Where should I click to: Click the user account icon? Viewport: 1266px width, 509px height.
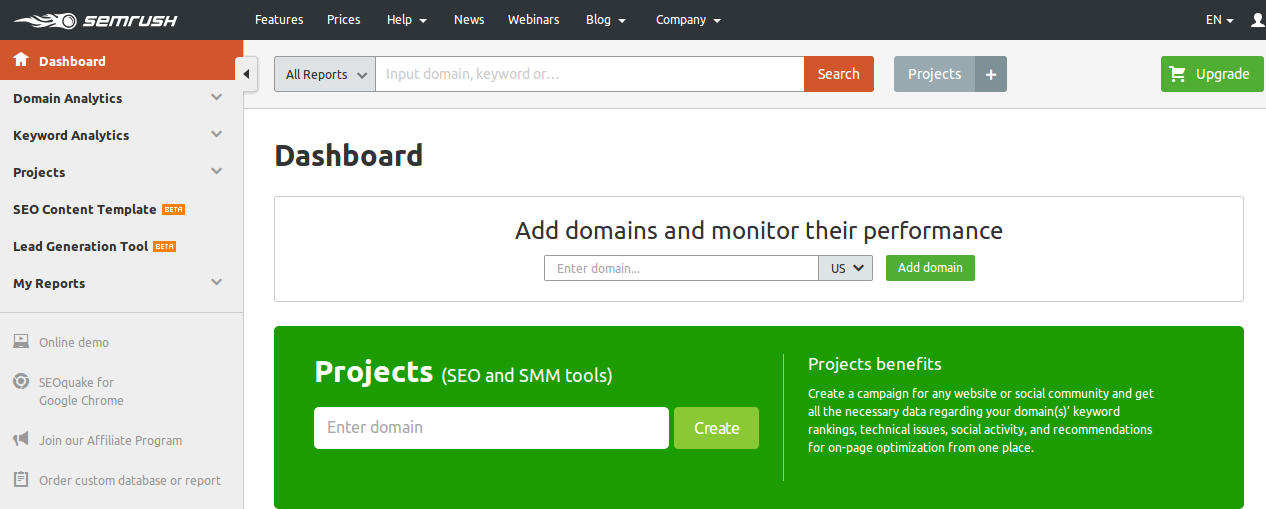coord(1258,20)
